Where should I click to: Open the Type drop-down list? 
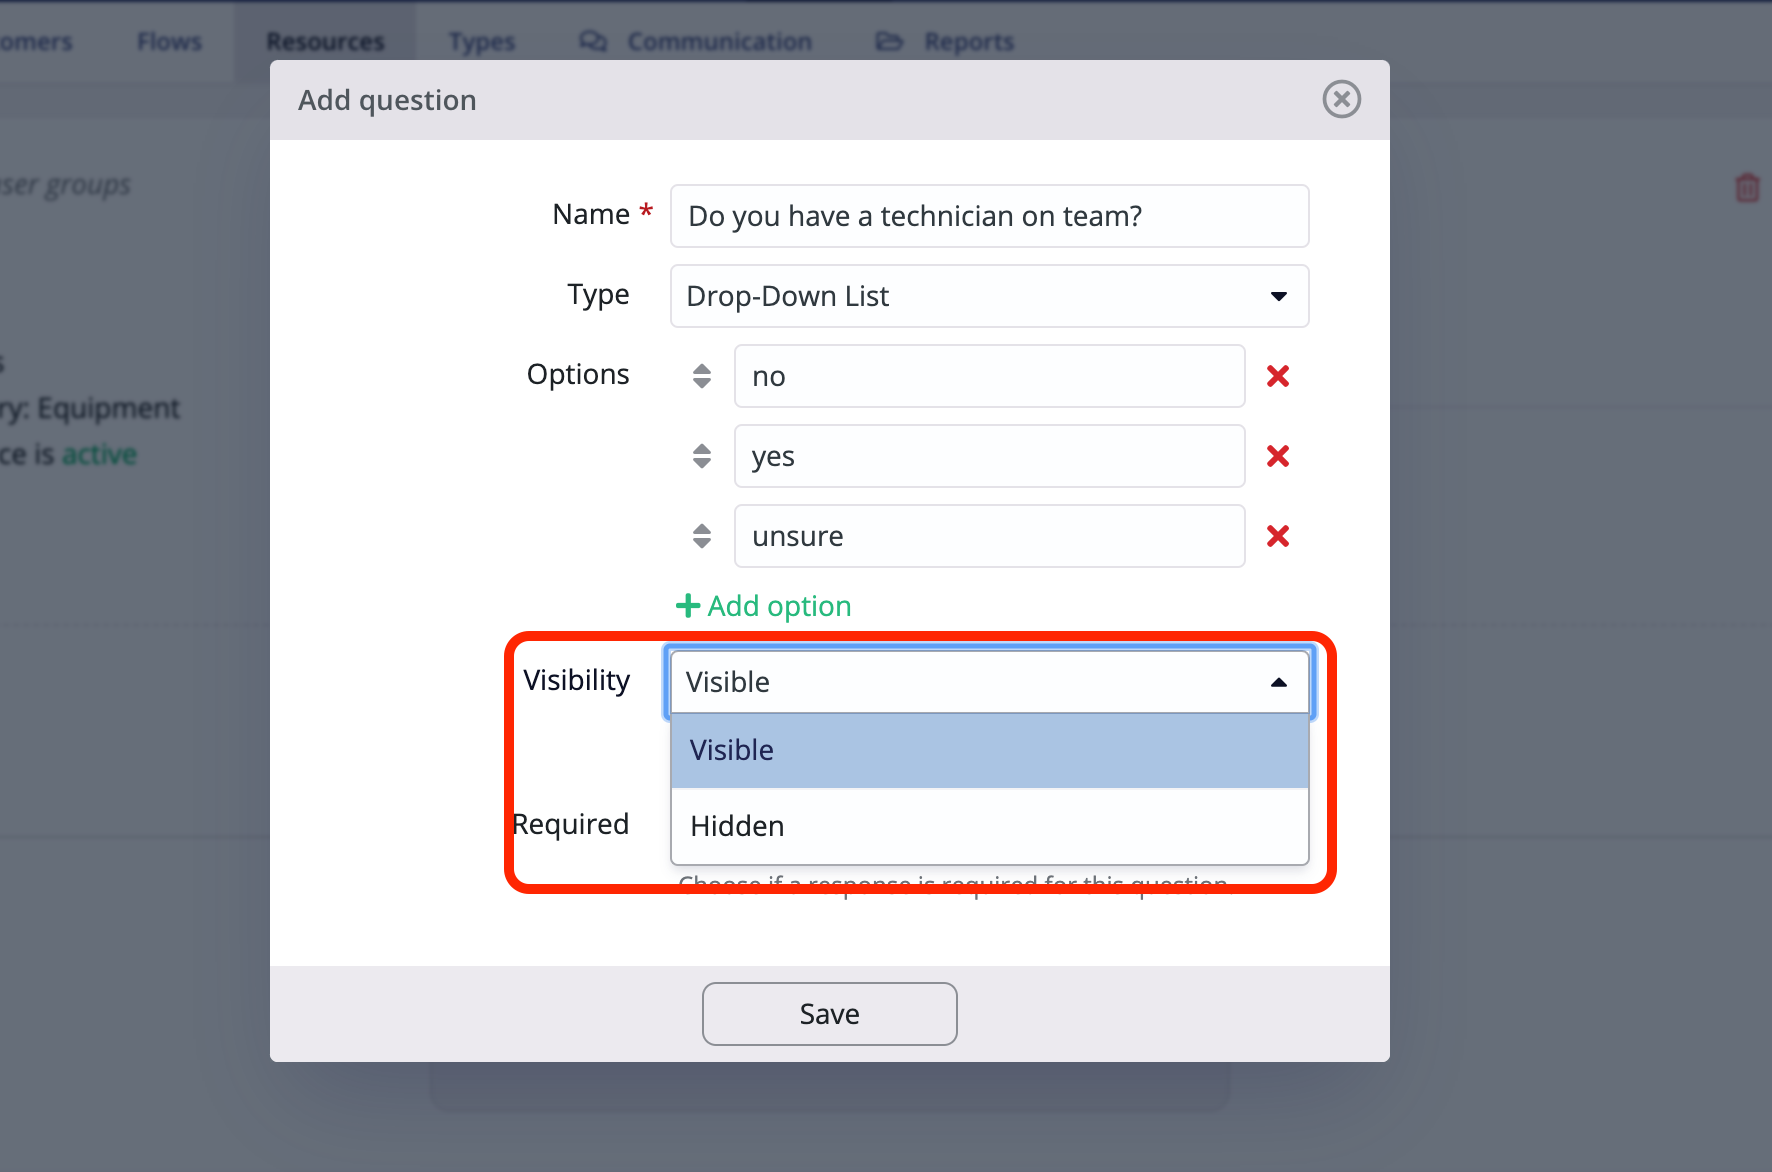[x=988, y=296]
